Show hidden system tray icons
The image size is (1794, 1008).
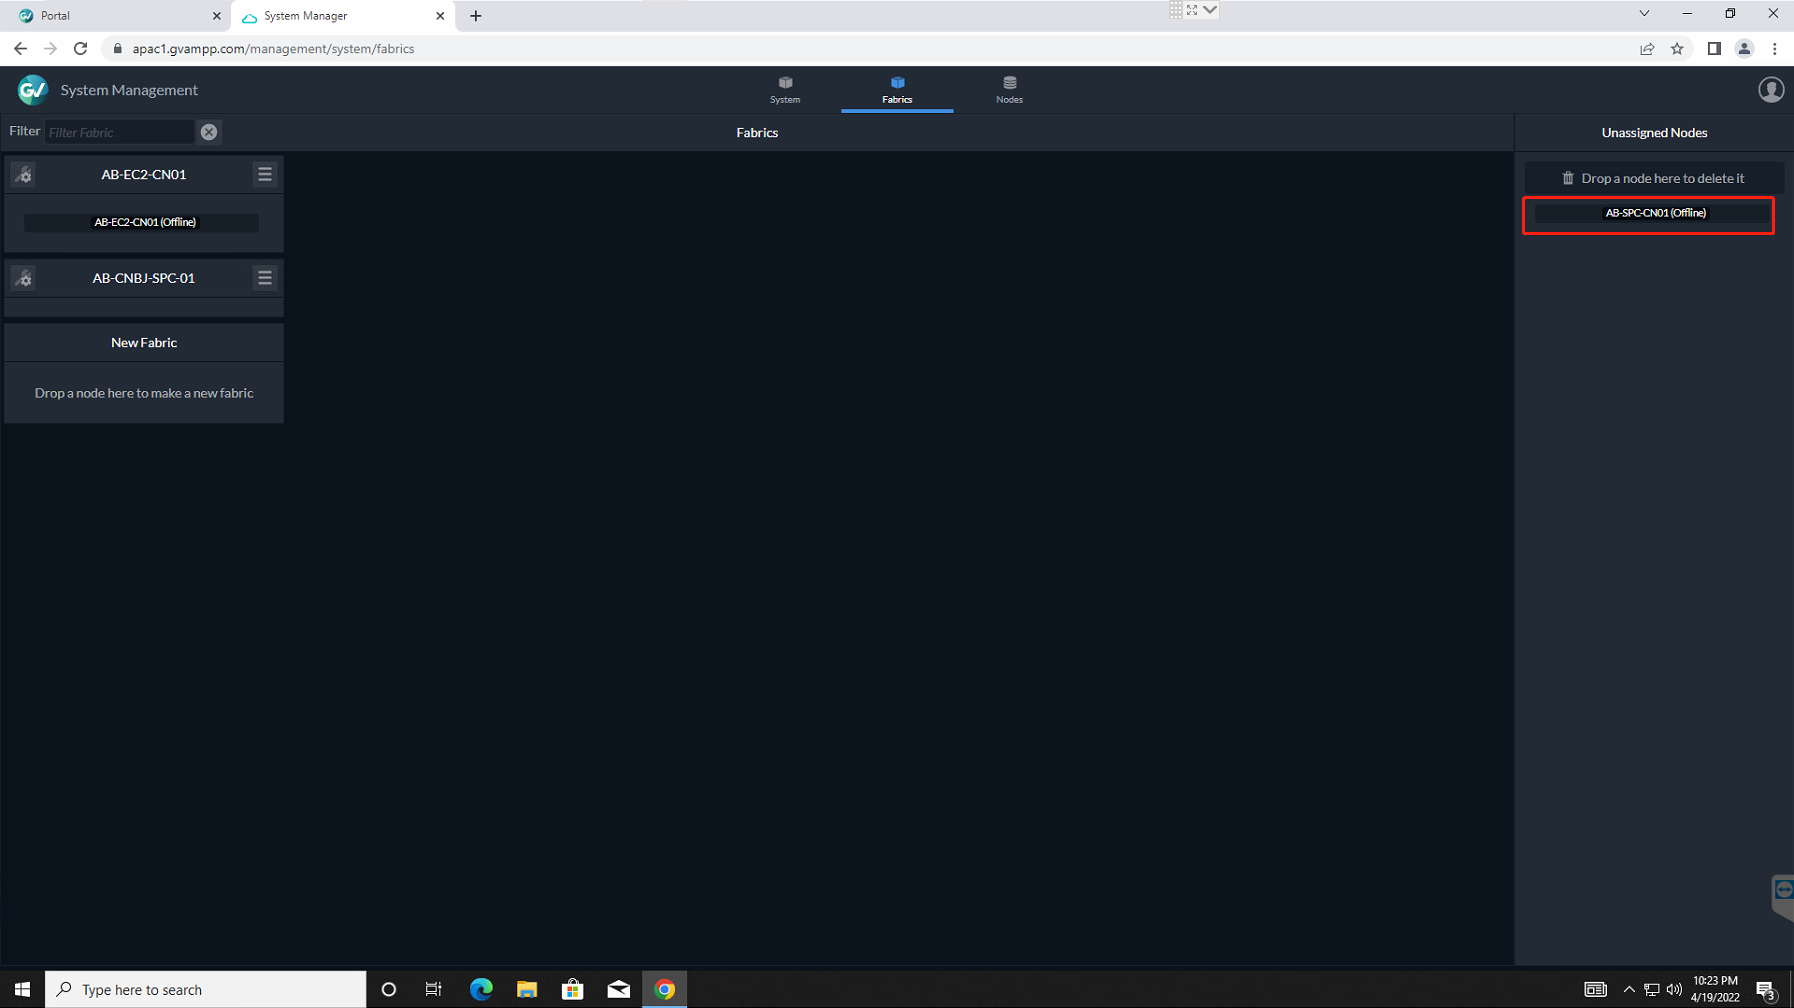(1629, 990)
